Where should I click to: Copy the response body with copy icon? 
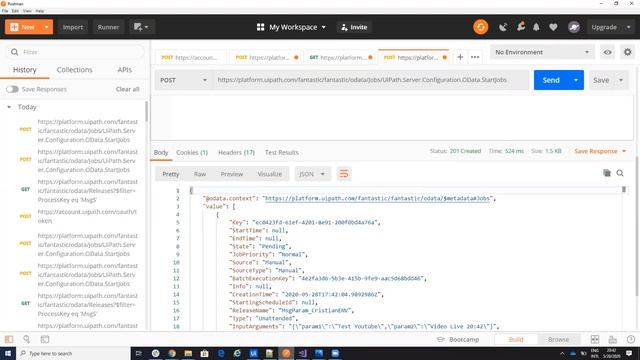point(607,173)
